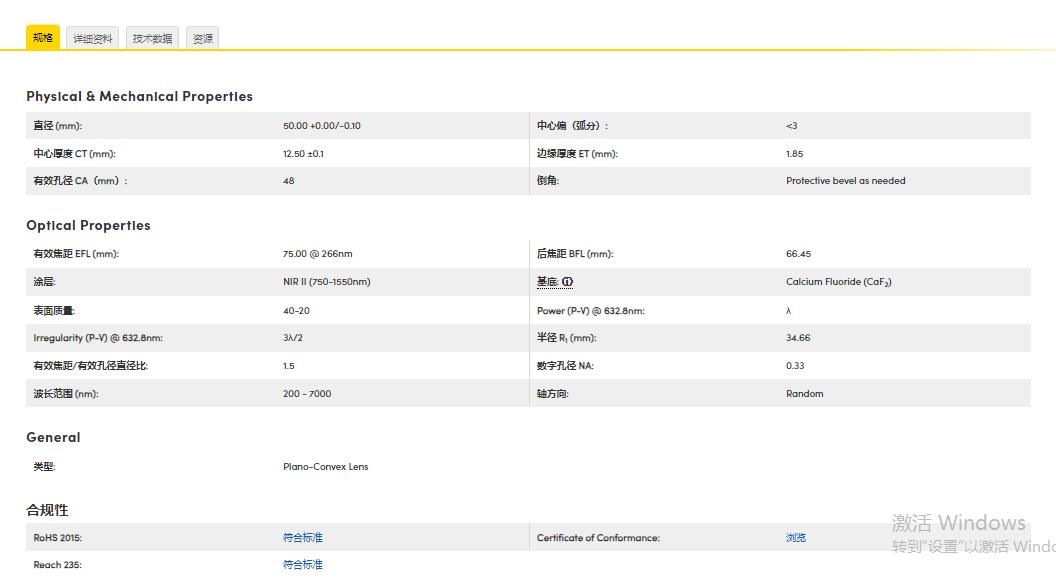Image resolution: width=1056 pixels, height=580 pixels.
Task: Click the Optical Properties heading
Action: click(88, 225)
